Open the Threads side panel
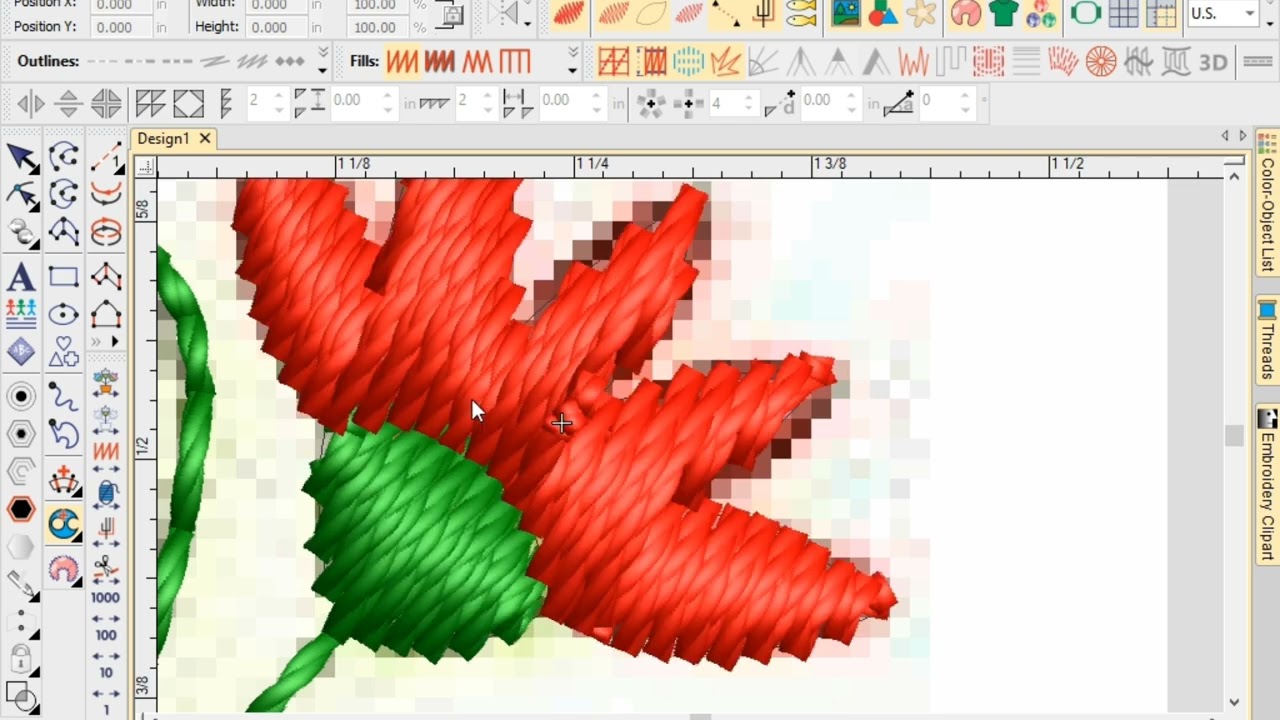1280x720 pixels. coord(1267,340)
